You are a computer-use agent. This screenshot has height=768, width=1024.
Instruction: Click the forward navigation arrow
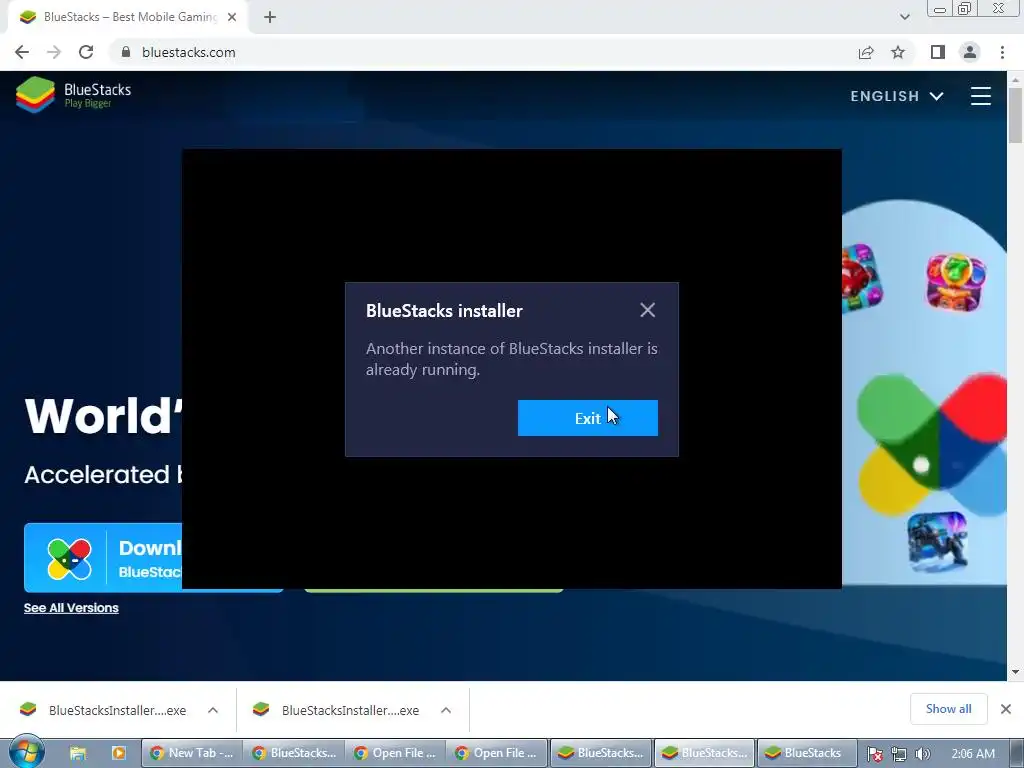click(54, 52)
